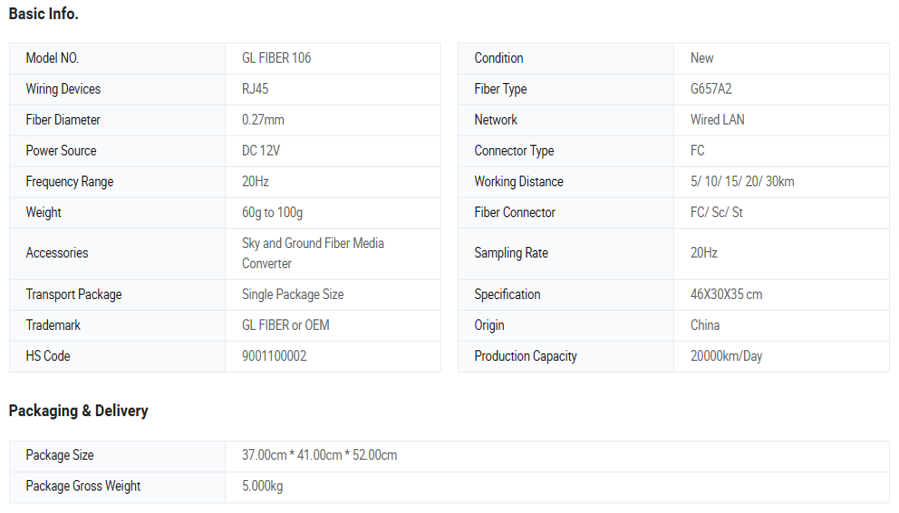This screenshot has height=513, width=899.
Task: Select the Sky and Ground Fiber Media Converter text
Action: click(x=312, y=253)
